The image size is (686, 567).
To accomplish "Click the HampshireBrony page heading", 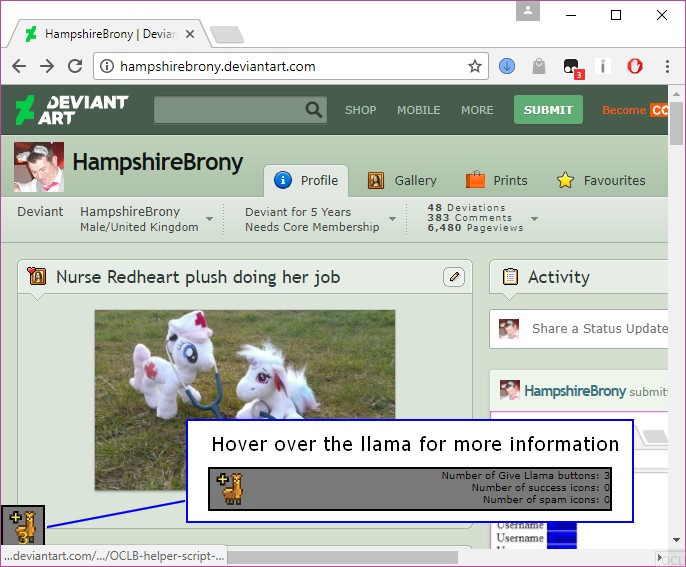I will 158,162.
